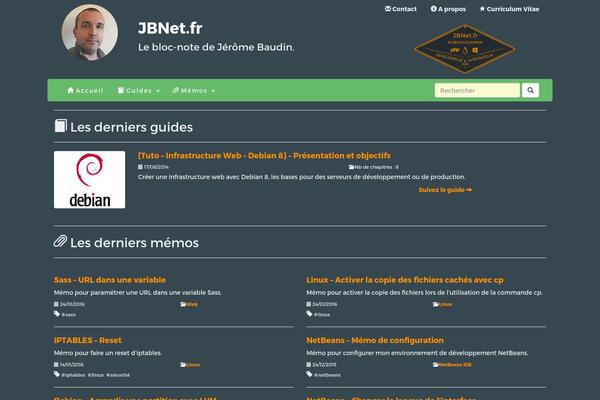Click the envelope icon beside Contact

coord(388,8)
